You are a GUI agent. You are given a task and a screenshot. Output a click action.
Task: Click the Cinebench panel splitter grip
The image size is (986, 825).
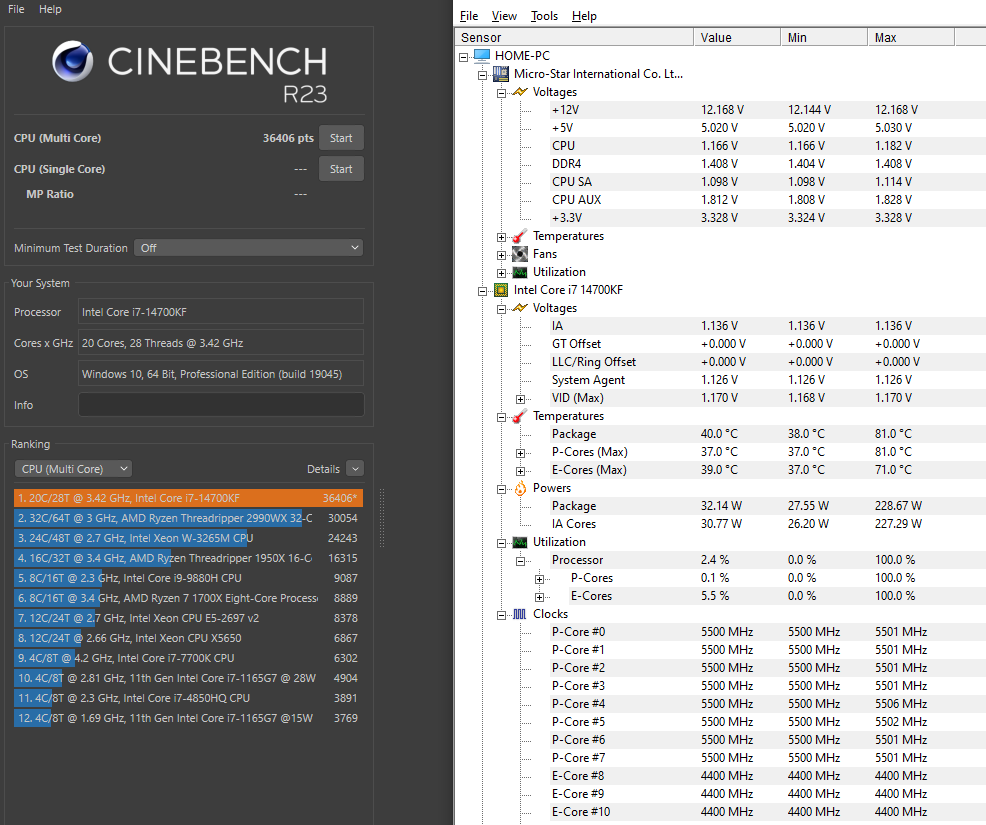382,518
